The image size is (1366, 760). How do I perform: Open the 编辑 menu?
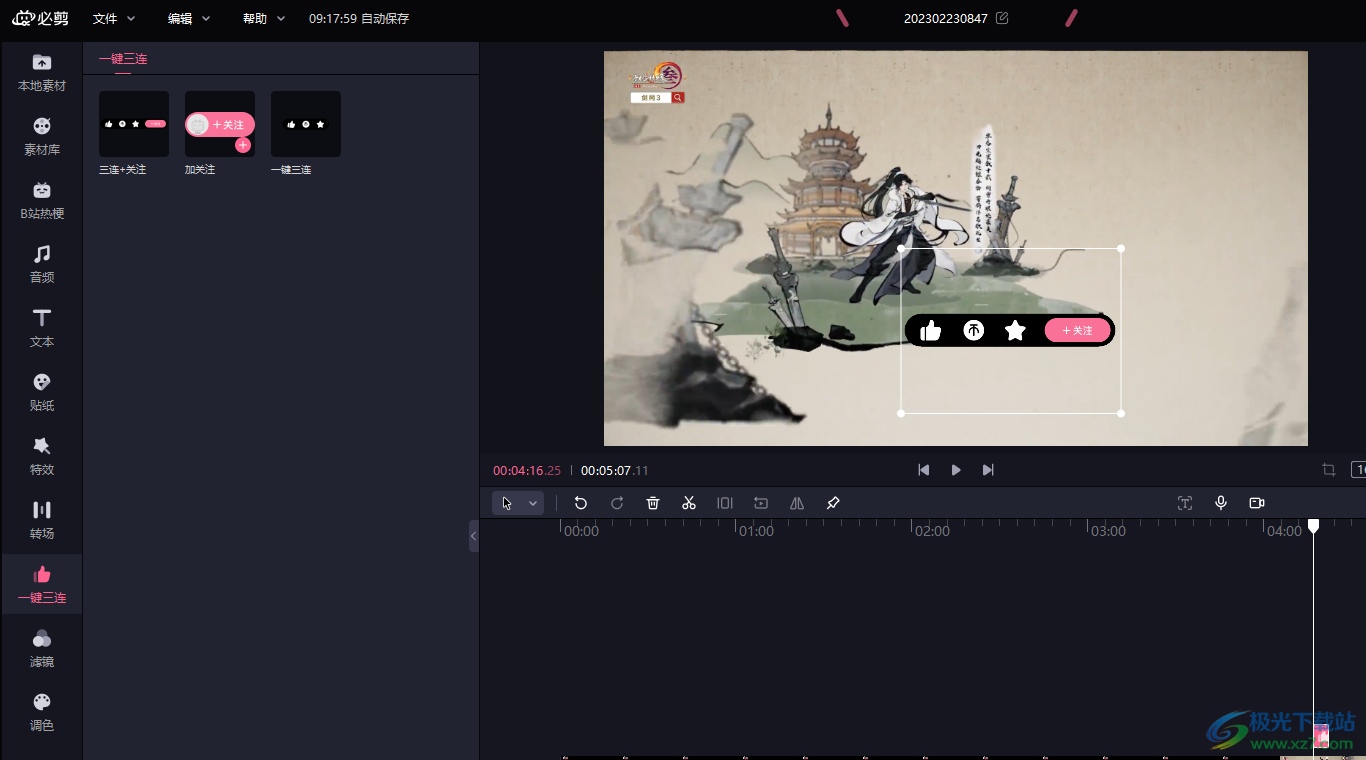coord(189,18)
